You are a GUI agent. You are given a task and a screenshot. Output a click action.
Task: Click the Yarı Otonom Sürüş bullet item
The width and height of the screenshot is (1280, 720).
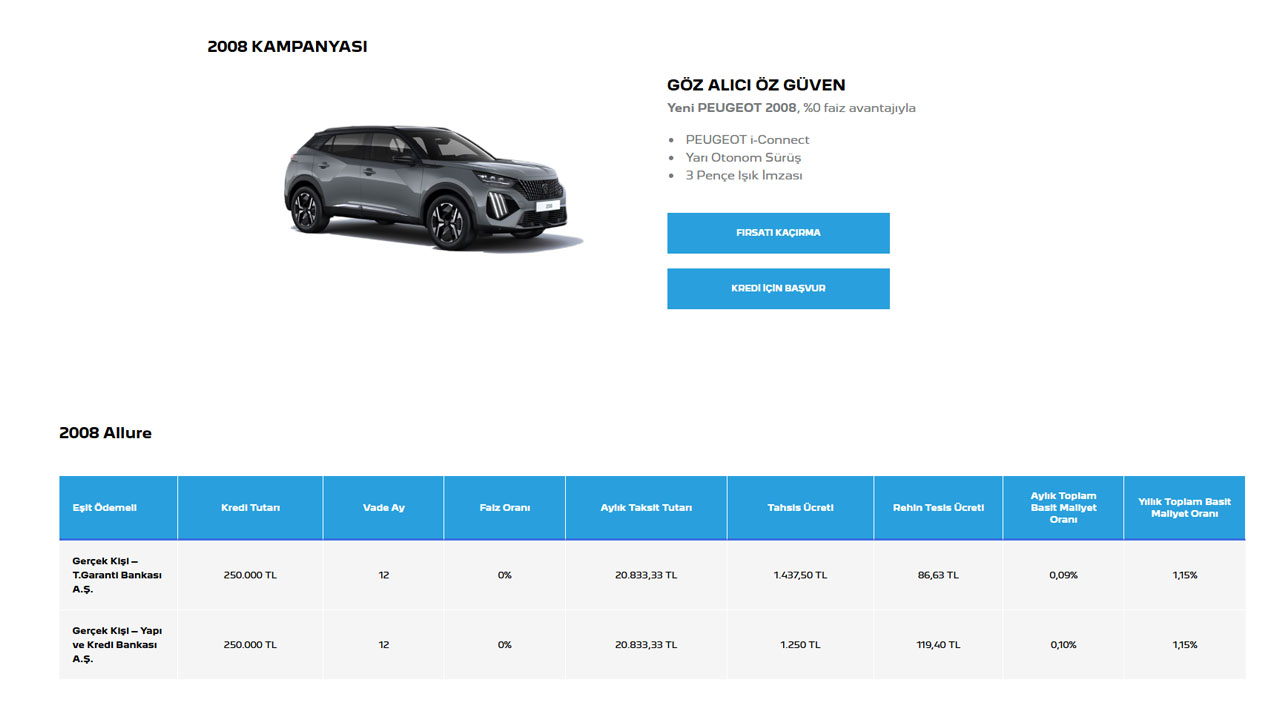tap(743, 158)
